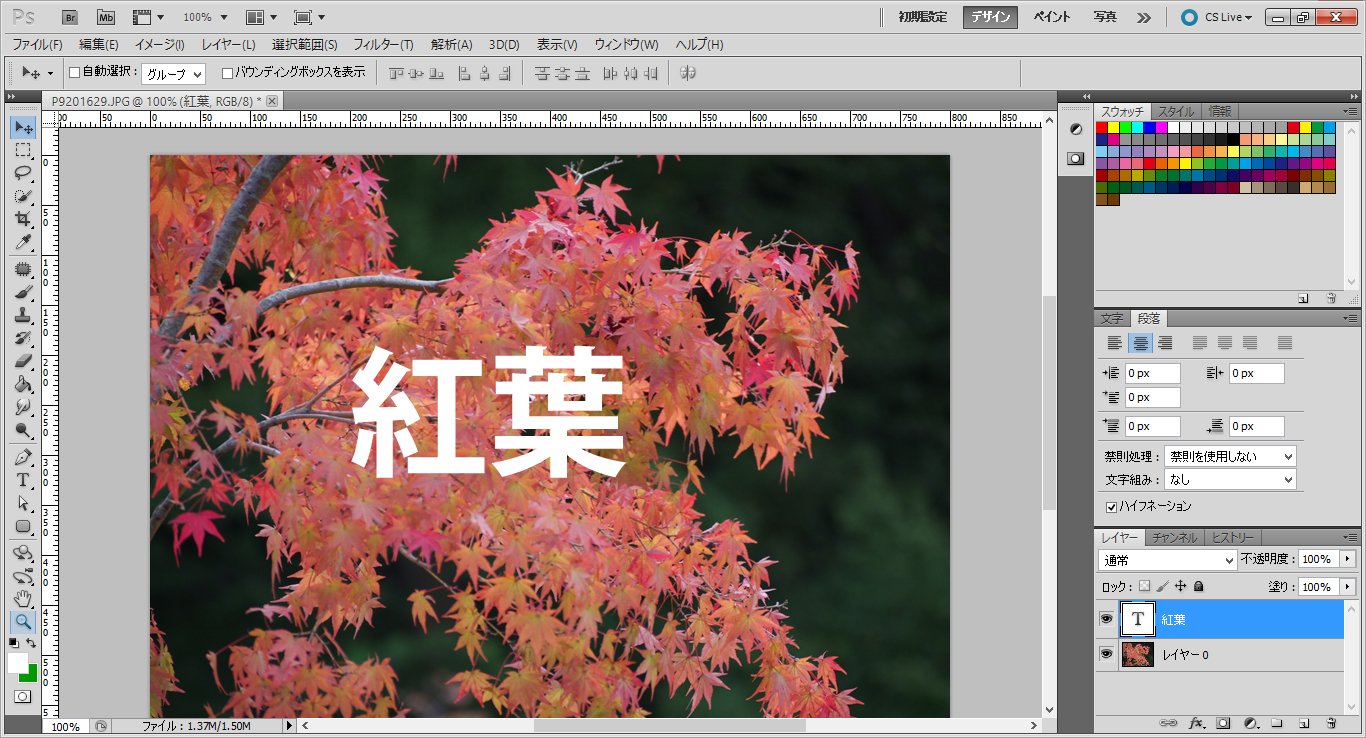
Task: Switch to the 写真 workspace
Action: (1105, 17)
